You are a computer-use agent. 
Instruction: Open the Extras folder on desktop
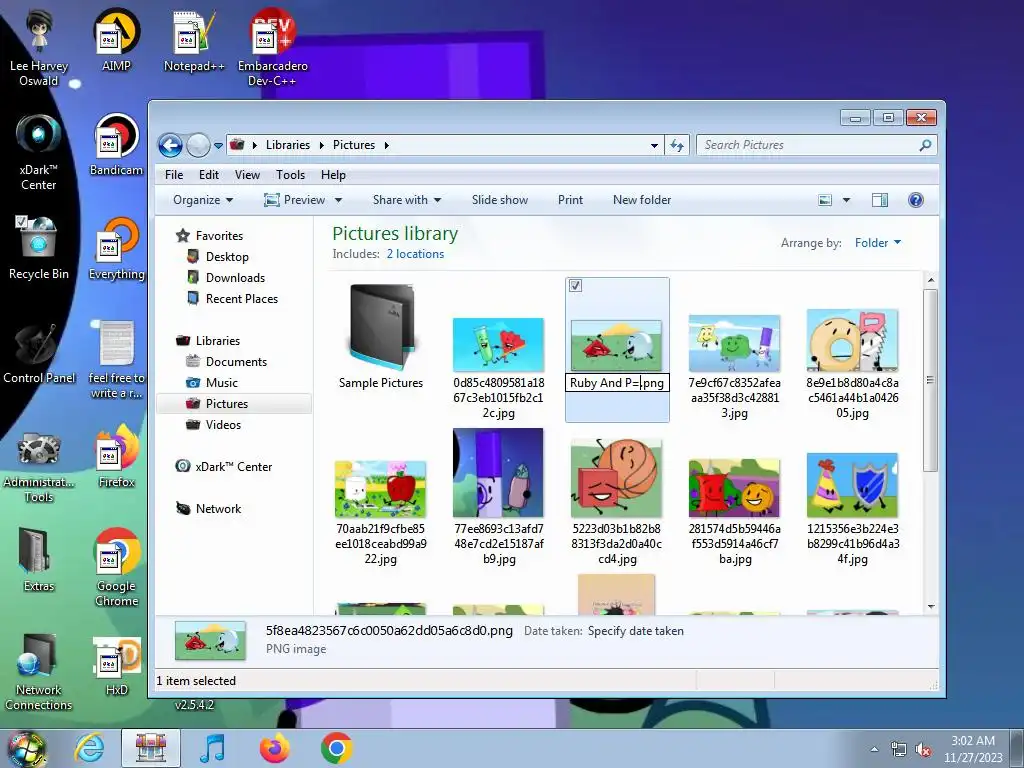pos(39,560)
